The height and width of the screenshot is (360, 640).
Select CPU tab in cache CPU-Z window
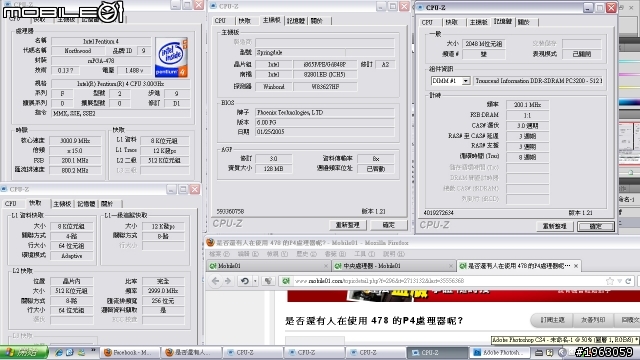(x=11, y=204)
